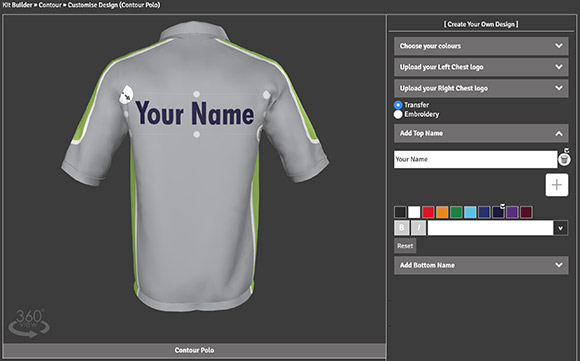This screenshot has height=361, width=580.
Task: Expand Choose your colours section
Action: [x=481, y=46]
